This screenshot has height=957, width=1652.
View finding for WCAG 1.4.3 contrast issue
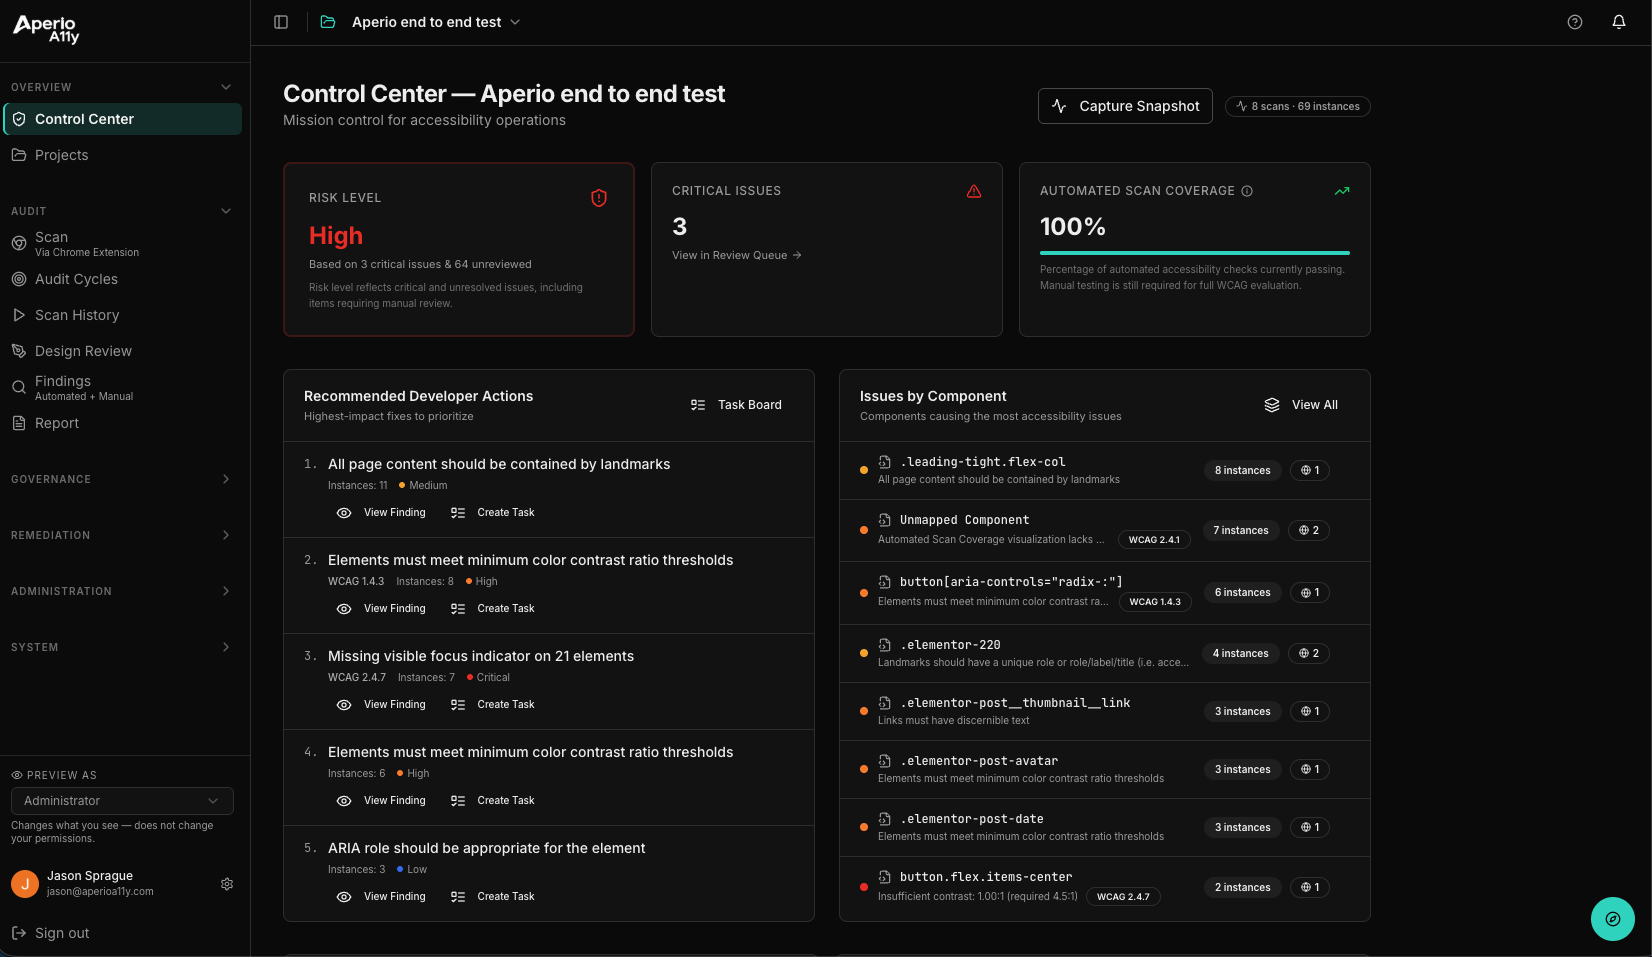pos(381,608)
